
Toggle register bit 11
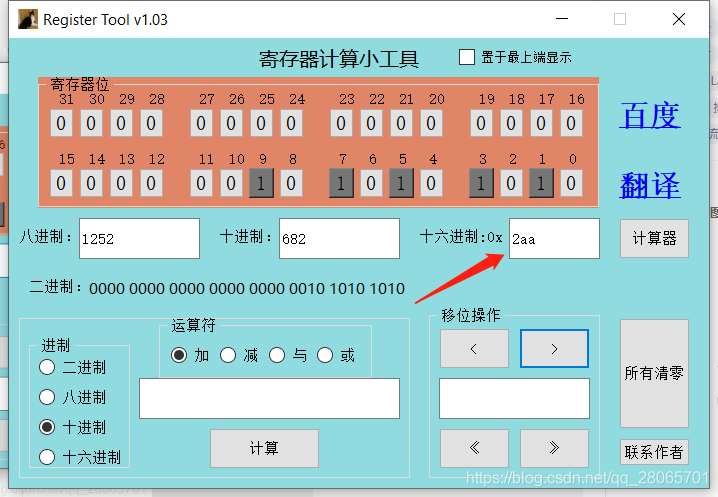pos(201,183)
